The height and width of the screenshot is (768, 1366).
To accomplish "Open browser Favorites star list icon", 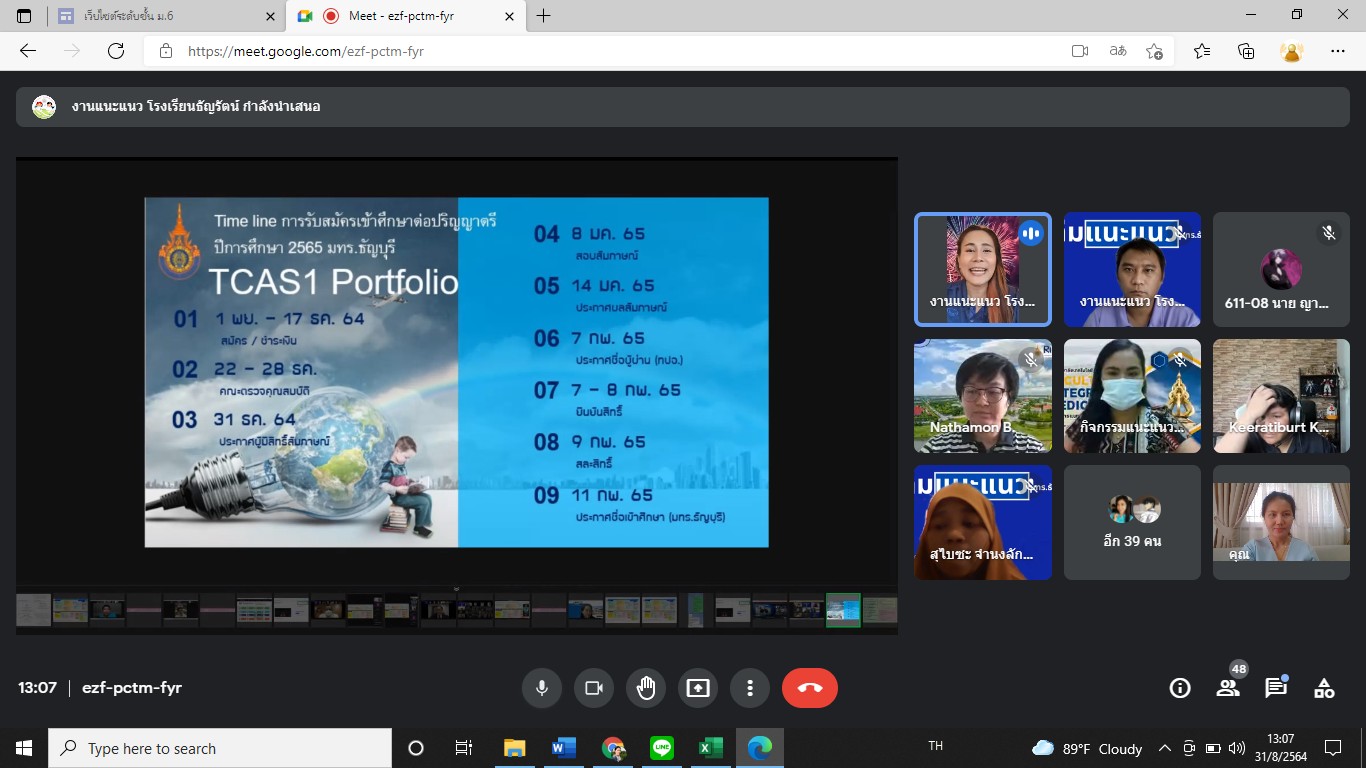I will (x=1202, y=51).
